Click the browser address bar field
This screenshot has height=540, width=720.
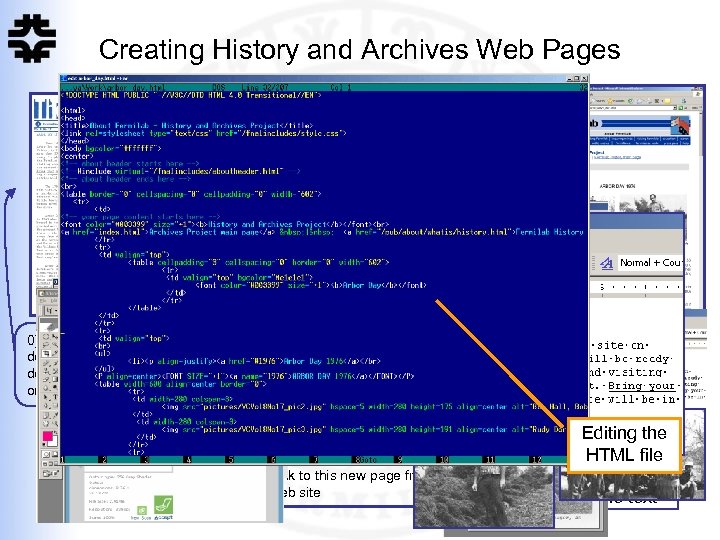tap(631, 108)
